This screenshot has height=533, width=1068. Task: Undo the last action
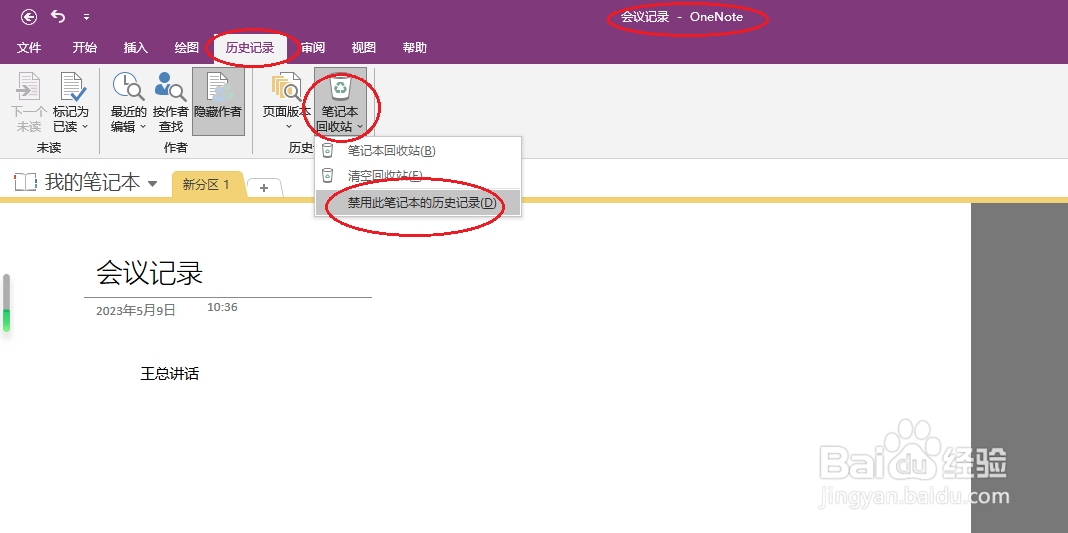coord(59,16)
